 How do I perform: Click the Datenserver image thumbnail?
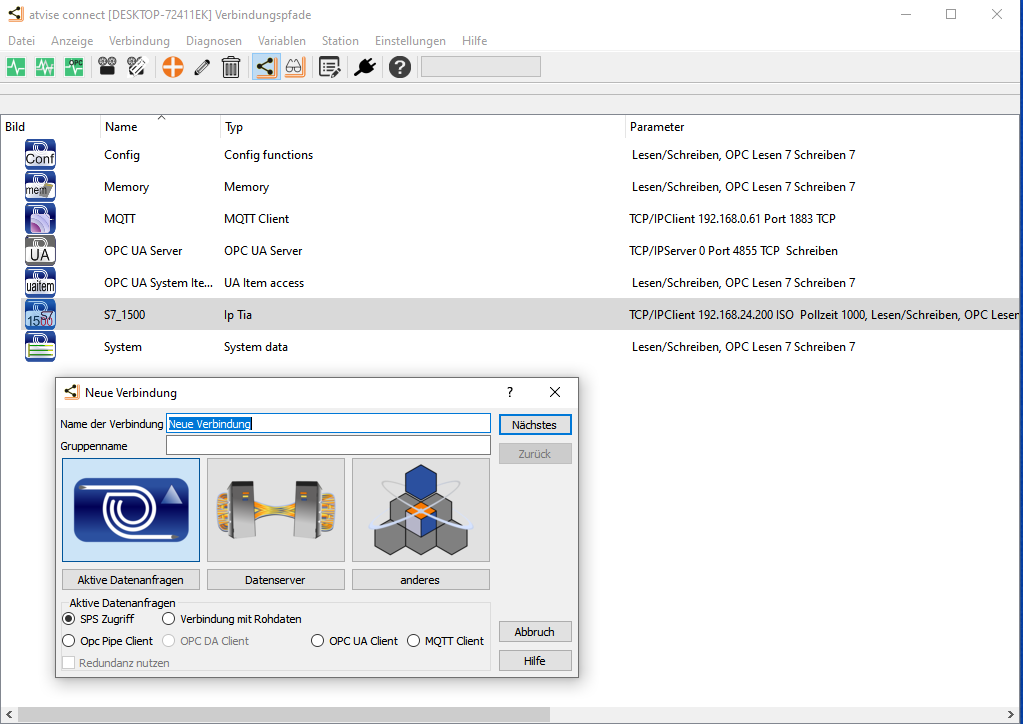276,510
